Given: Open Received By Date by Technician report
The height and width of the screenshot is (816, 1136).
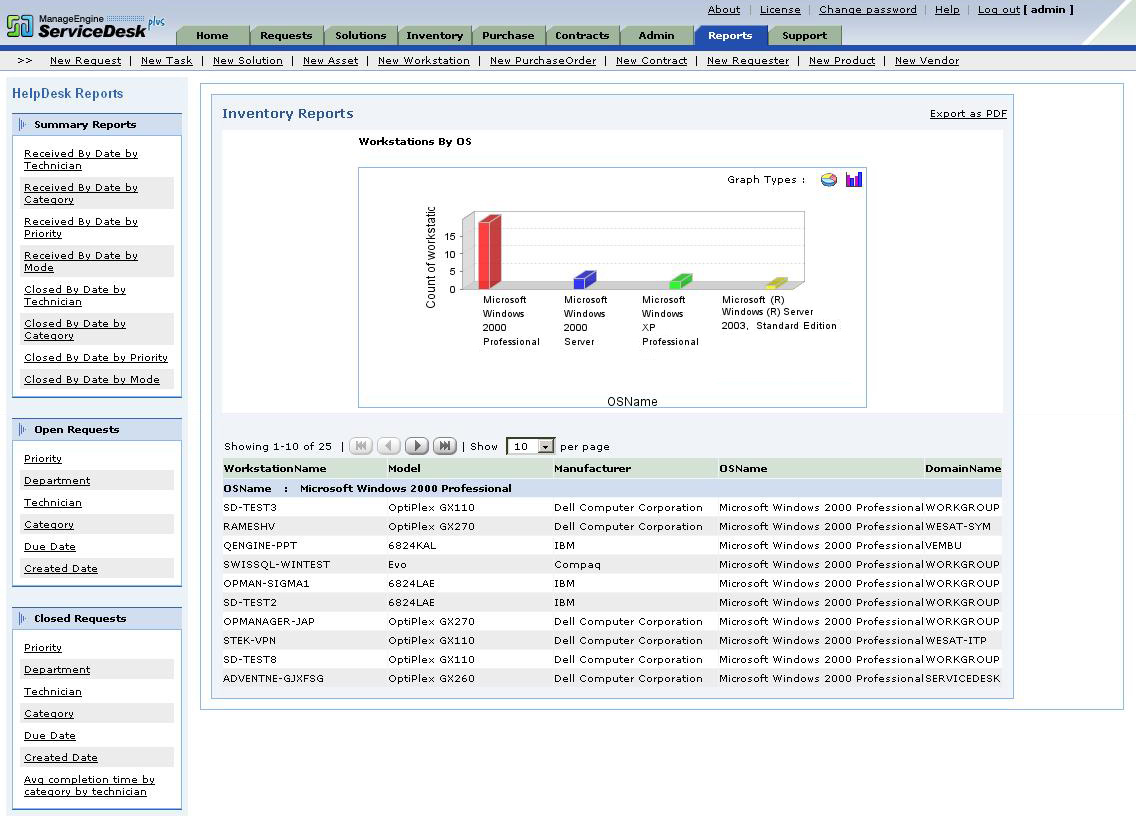Looking at the screenshot, I should point(80,159).
